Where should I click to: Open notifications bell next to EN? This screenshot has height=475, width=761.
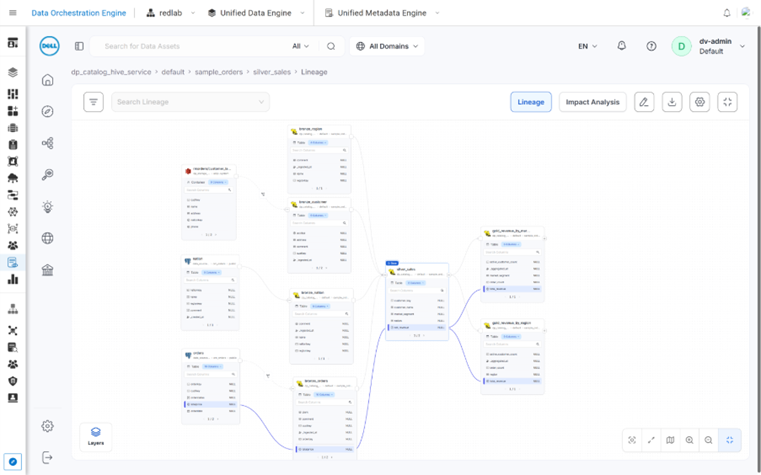(622, 46)
